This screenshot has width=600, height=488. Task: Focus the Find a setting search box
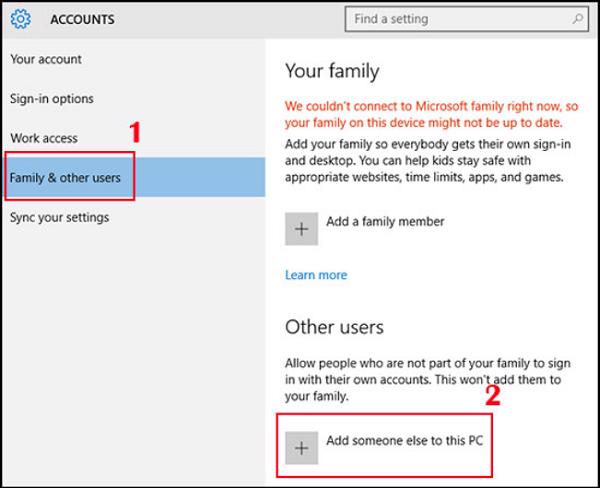coord(466,19)
